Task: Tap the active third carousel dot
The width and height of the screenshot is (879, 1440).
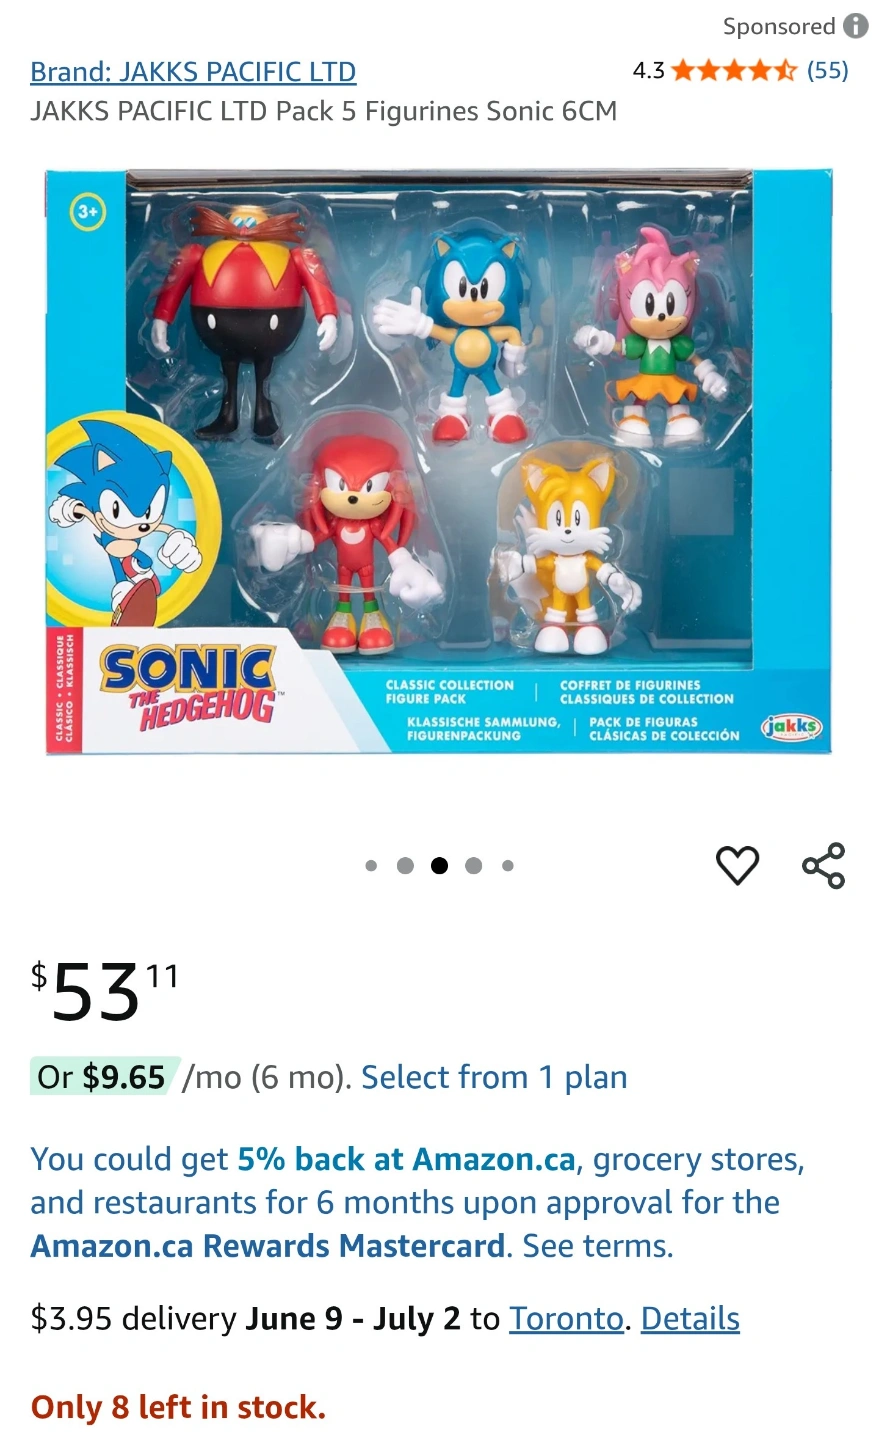Action: pyautogui.click(x=439, y=866)
